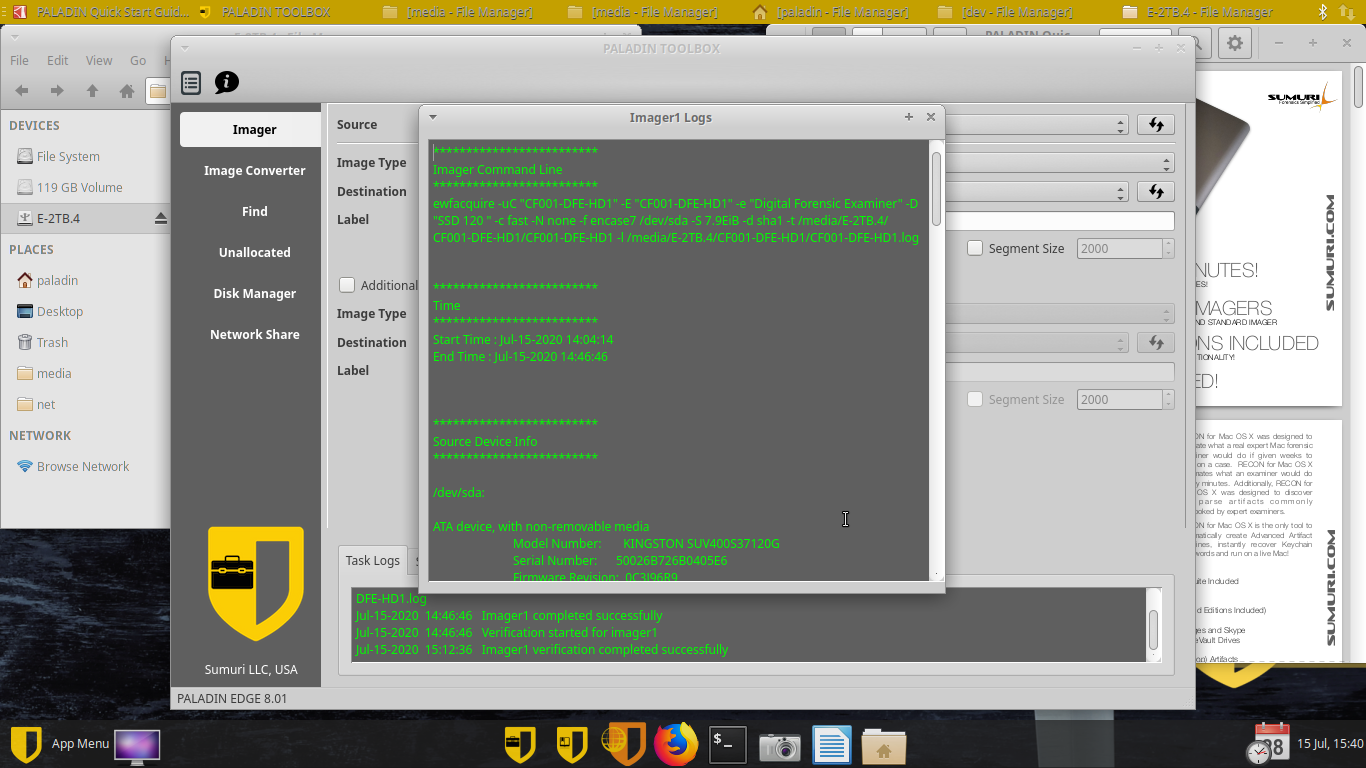Image resolution: width=1366 pixels, height=768 pixels.
Task: Open the Edit menu in File Manager
Action: click(57, 60)
